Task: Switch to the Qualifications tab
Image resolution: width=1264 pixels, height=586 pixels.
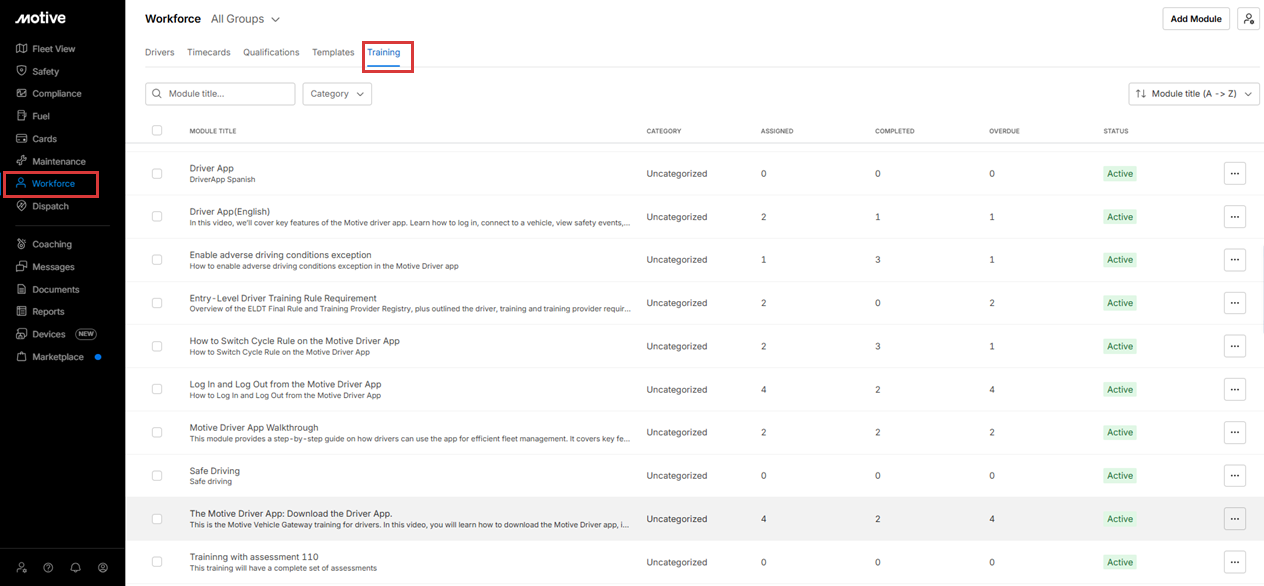Action: (x=271, y=52)
